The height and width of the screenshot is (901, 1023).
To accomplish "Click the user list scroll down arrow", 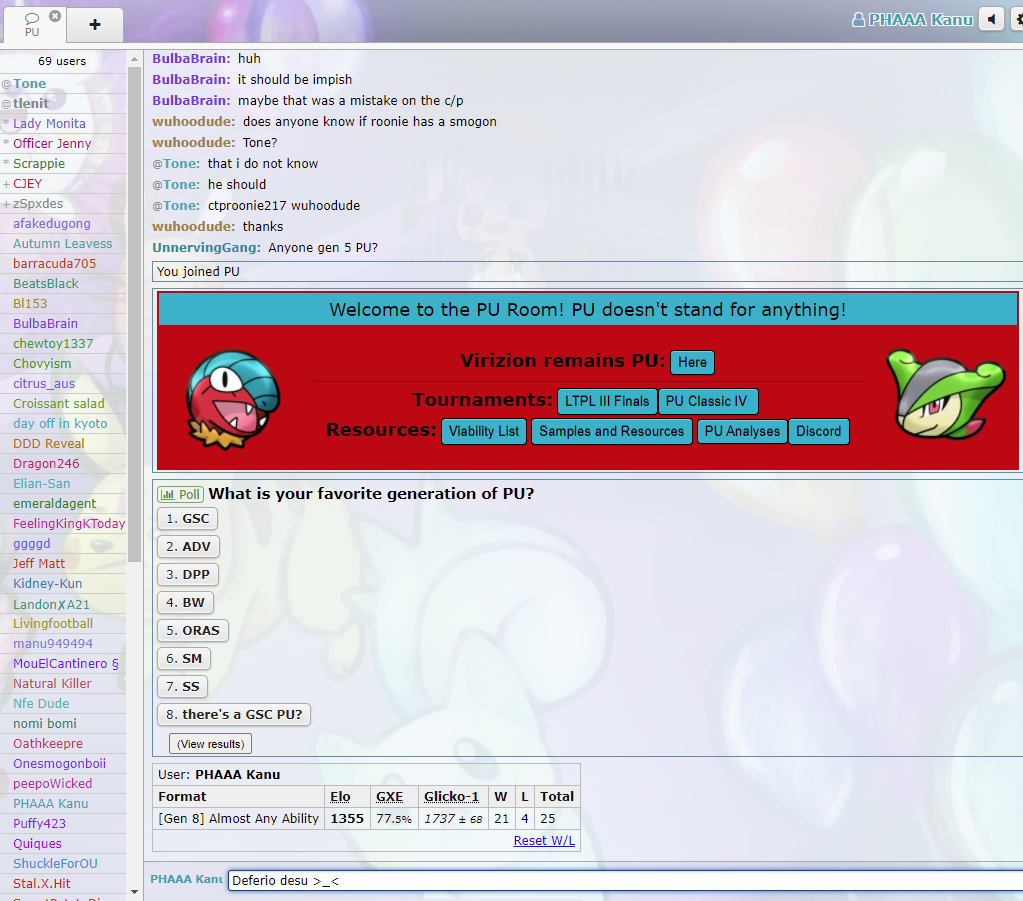I will 135,890.
